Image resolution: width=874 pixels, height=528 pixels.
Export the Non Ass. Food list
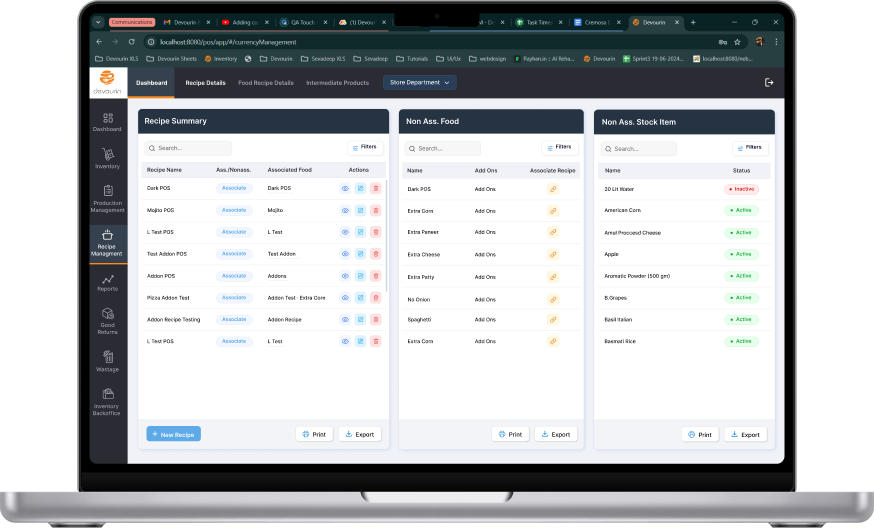(556, 434)
